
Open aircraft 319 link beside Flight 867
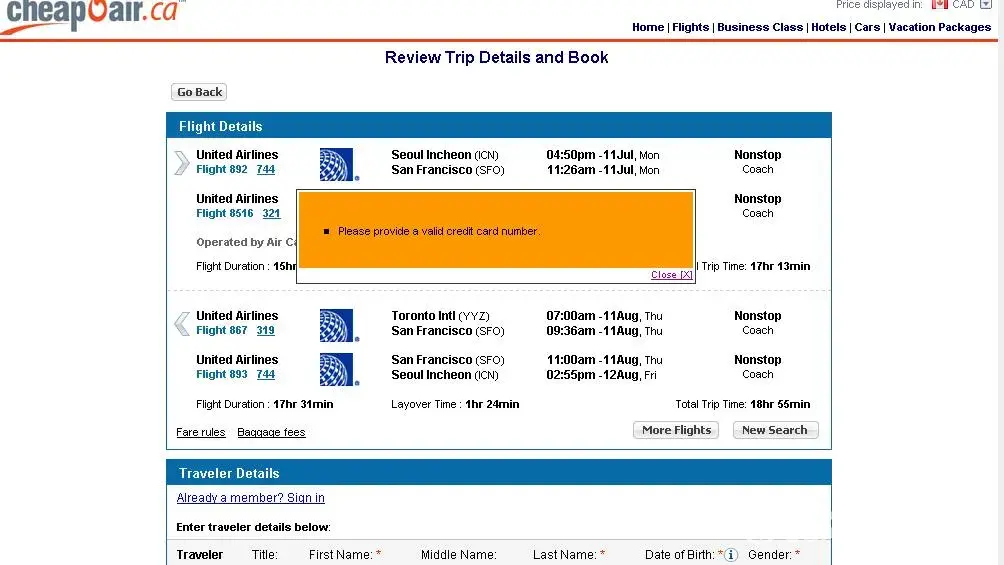(265, 330)
